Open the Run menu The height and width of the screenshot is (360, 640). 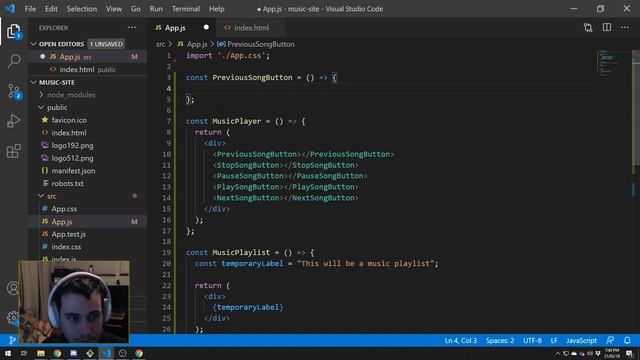tap(156, 9)
